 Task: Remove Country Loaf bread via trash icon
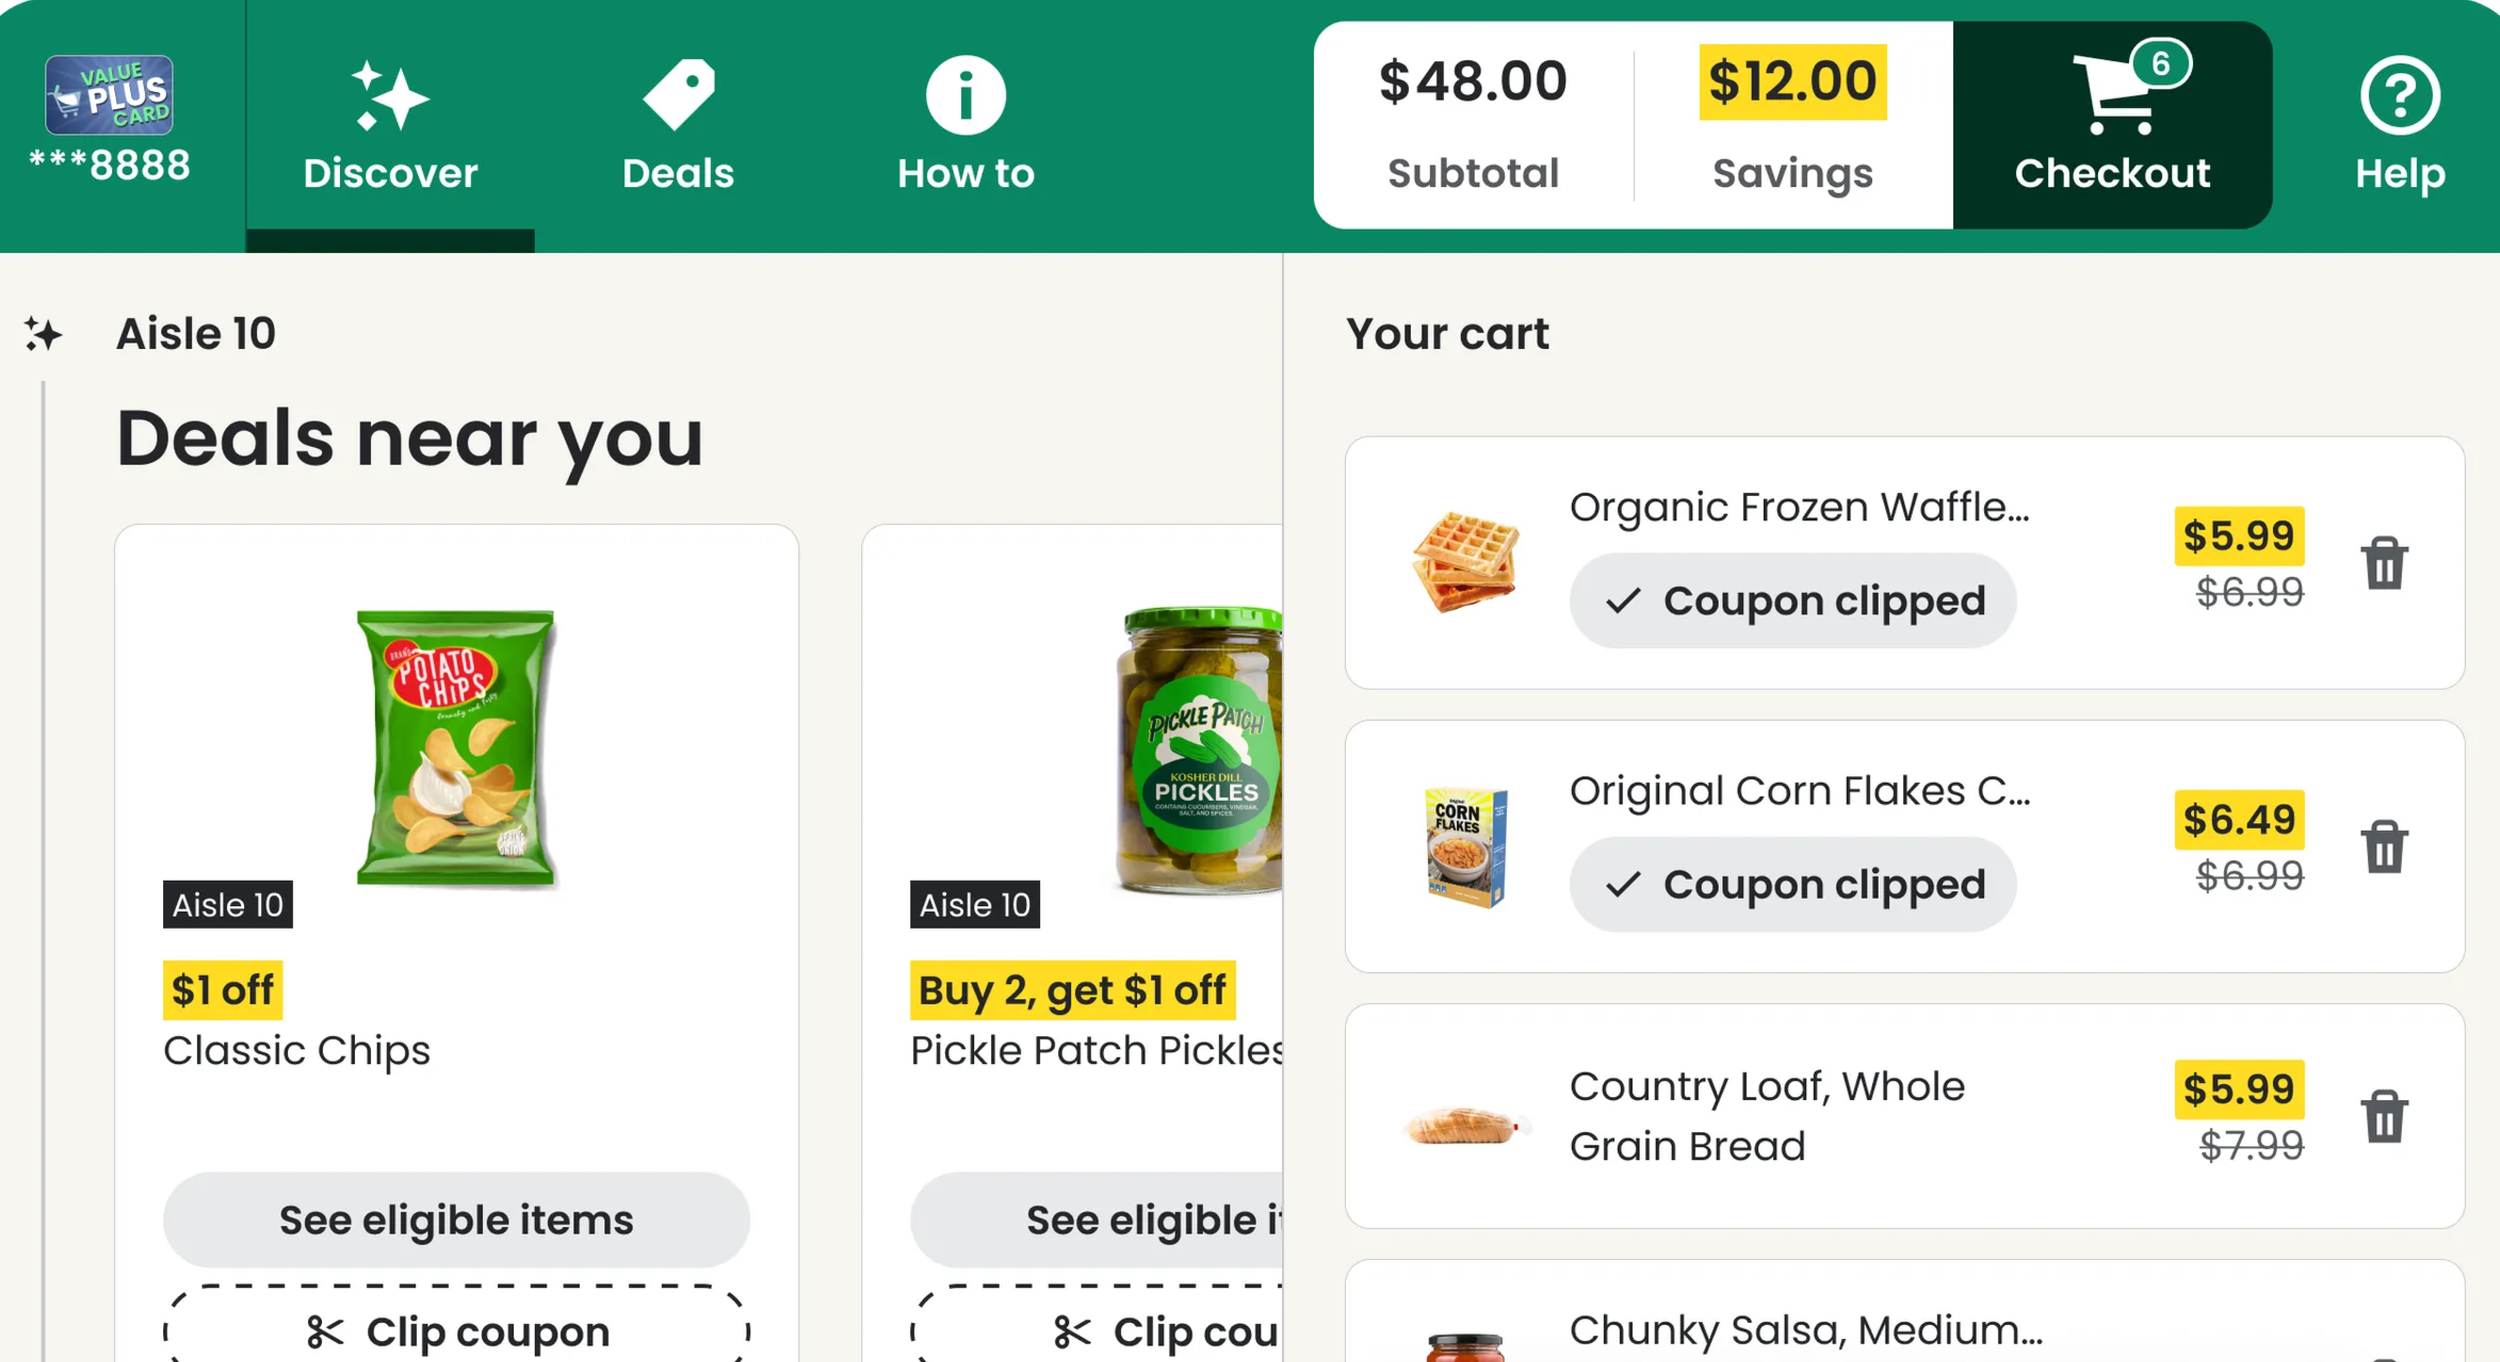2384,1115
